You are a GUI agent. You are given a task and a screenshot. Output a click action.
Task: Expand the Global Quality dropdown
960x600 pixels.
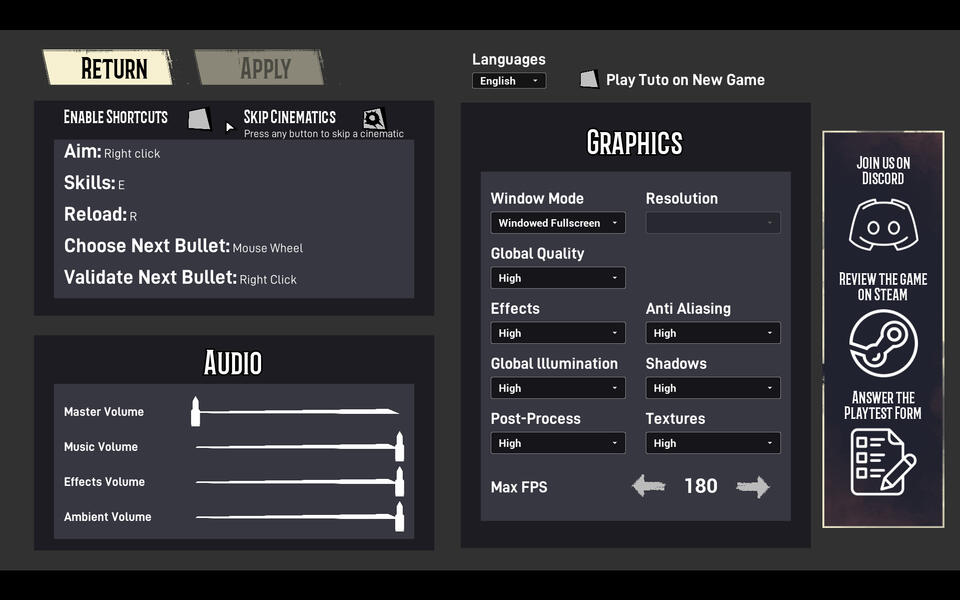pos(557,277)
